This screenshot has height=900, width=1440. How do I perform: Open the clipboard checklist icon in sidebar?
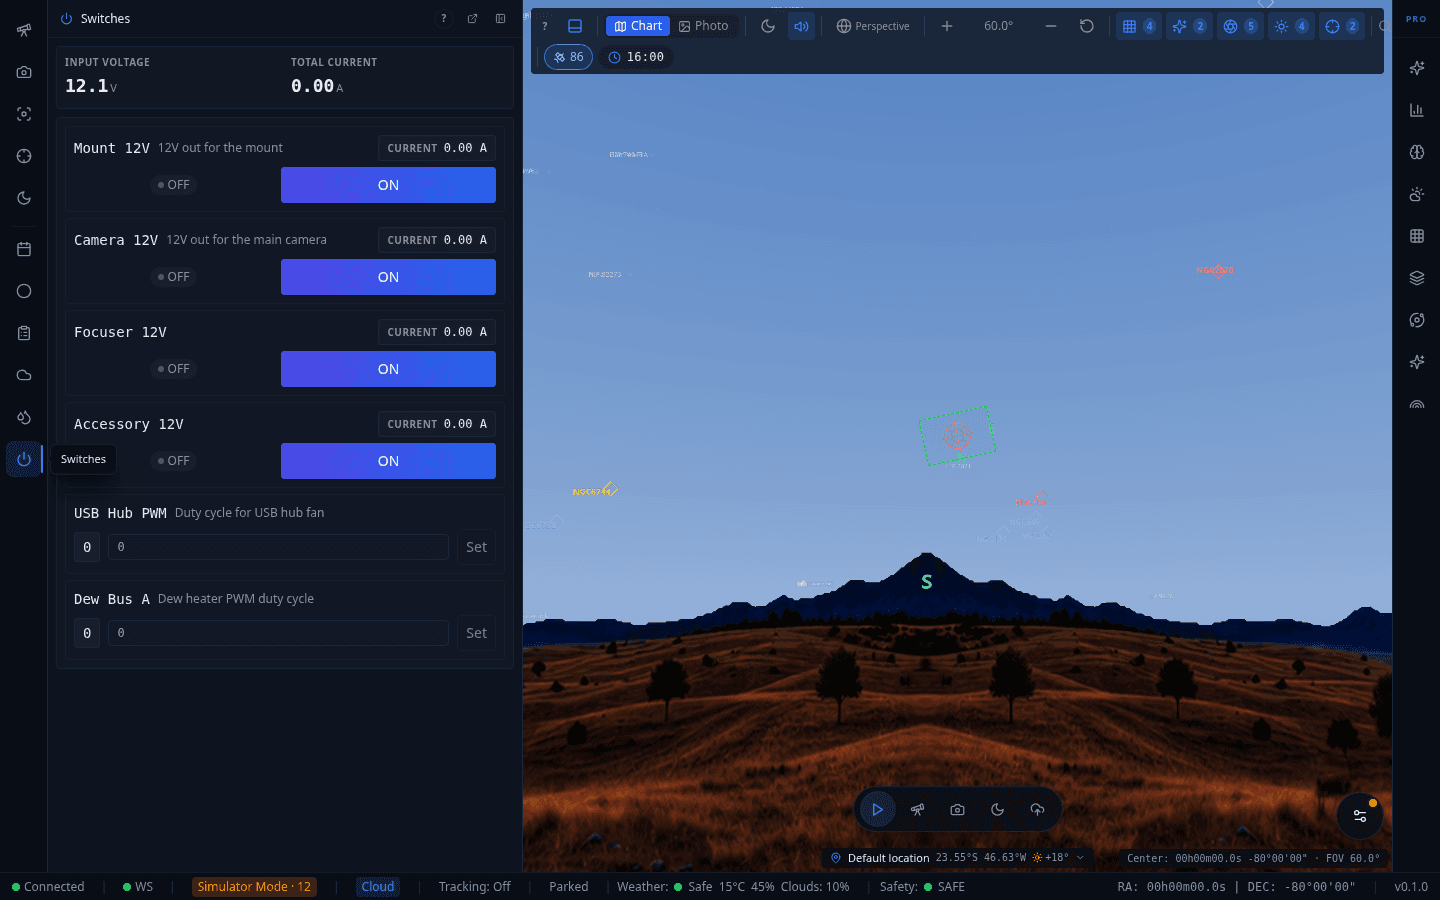(x=24, y=333)
